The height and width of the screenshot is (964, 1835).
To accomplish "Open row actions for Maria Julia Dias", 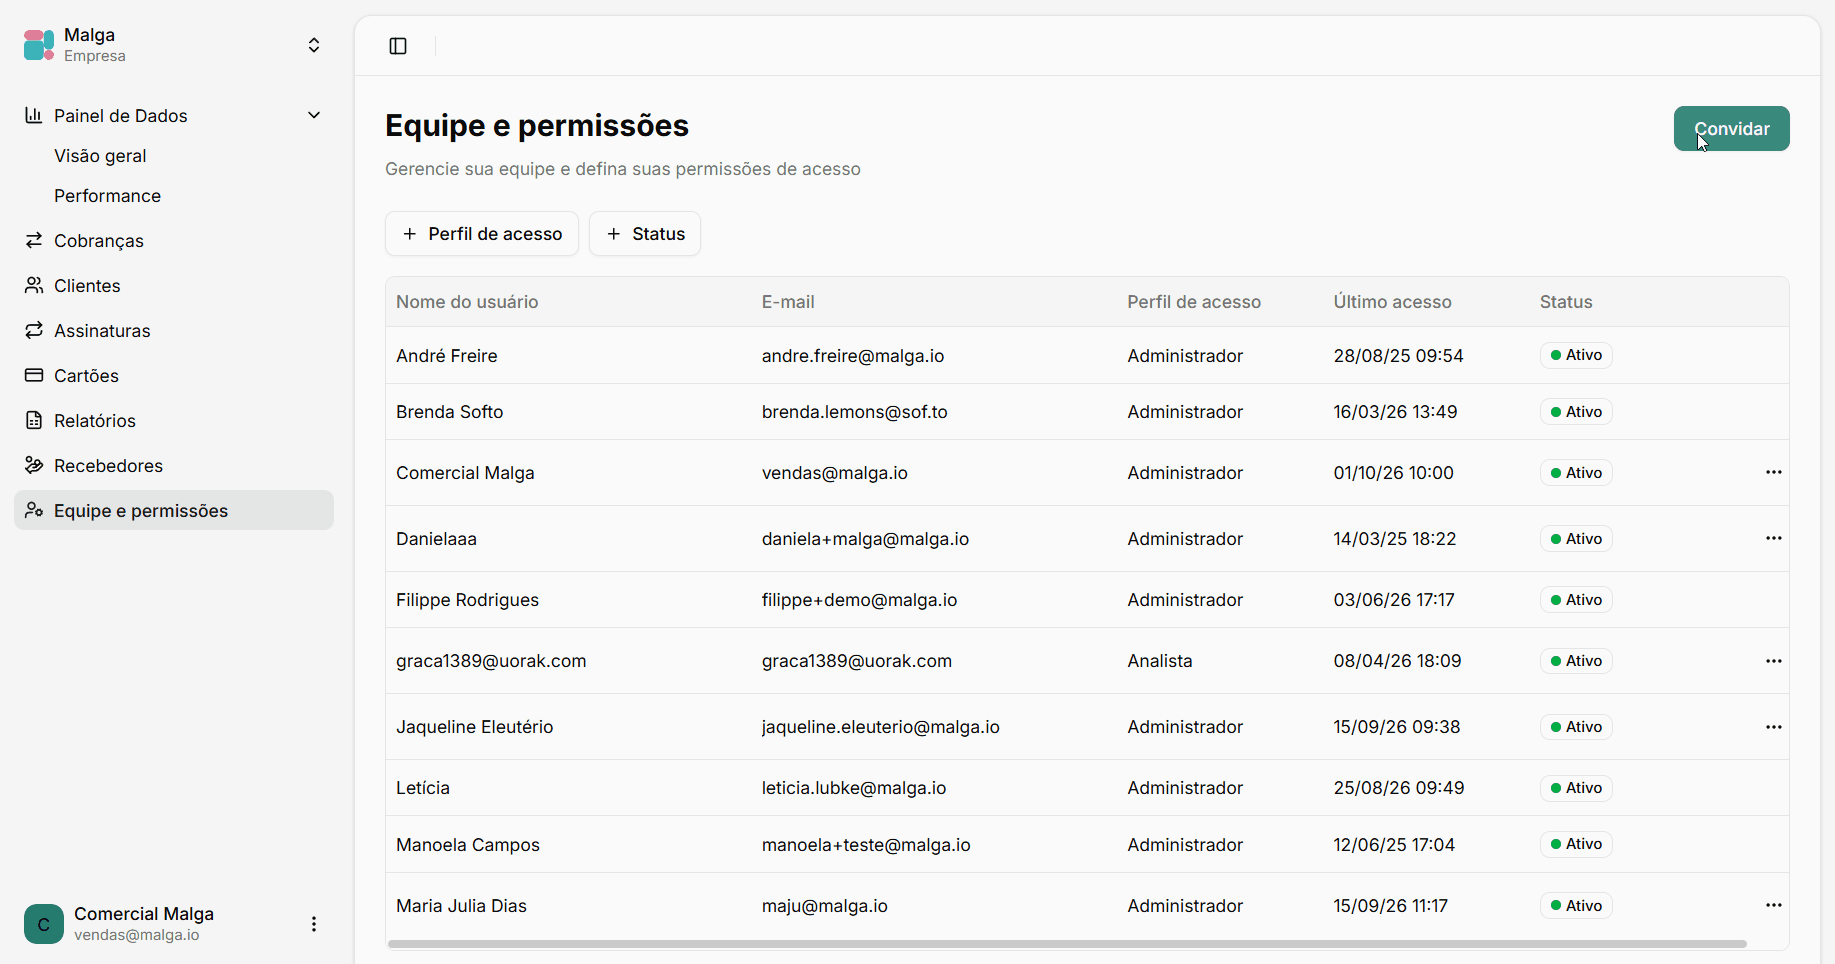I will tap(1774, 905).
